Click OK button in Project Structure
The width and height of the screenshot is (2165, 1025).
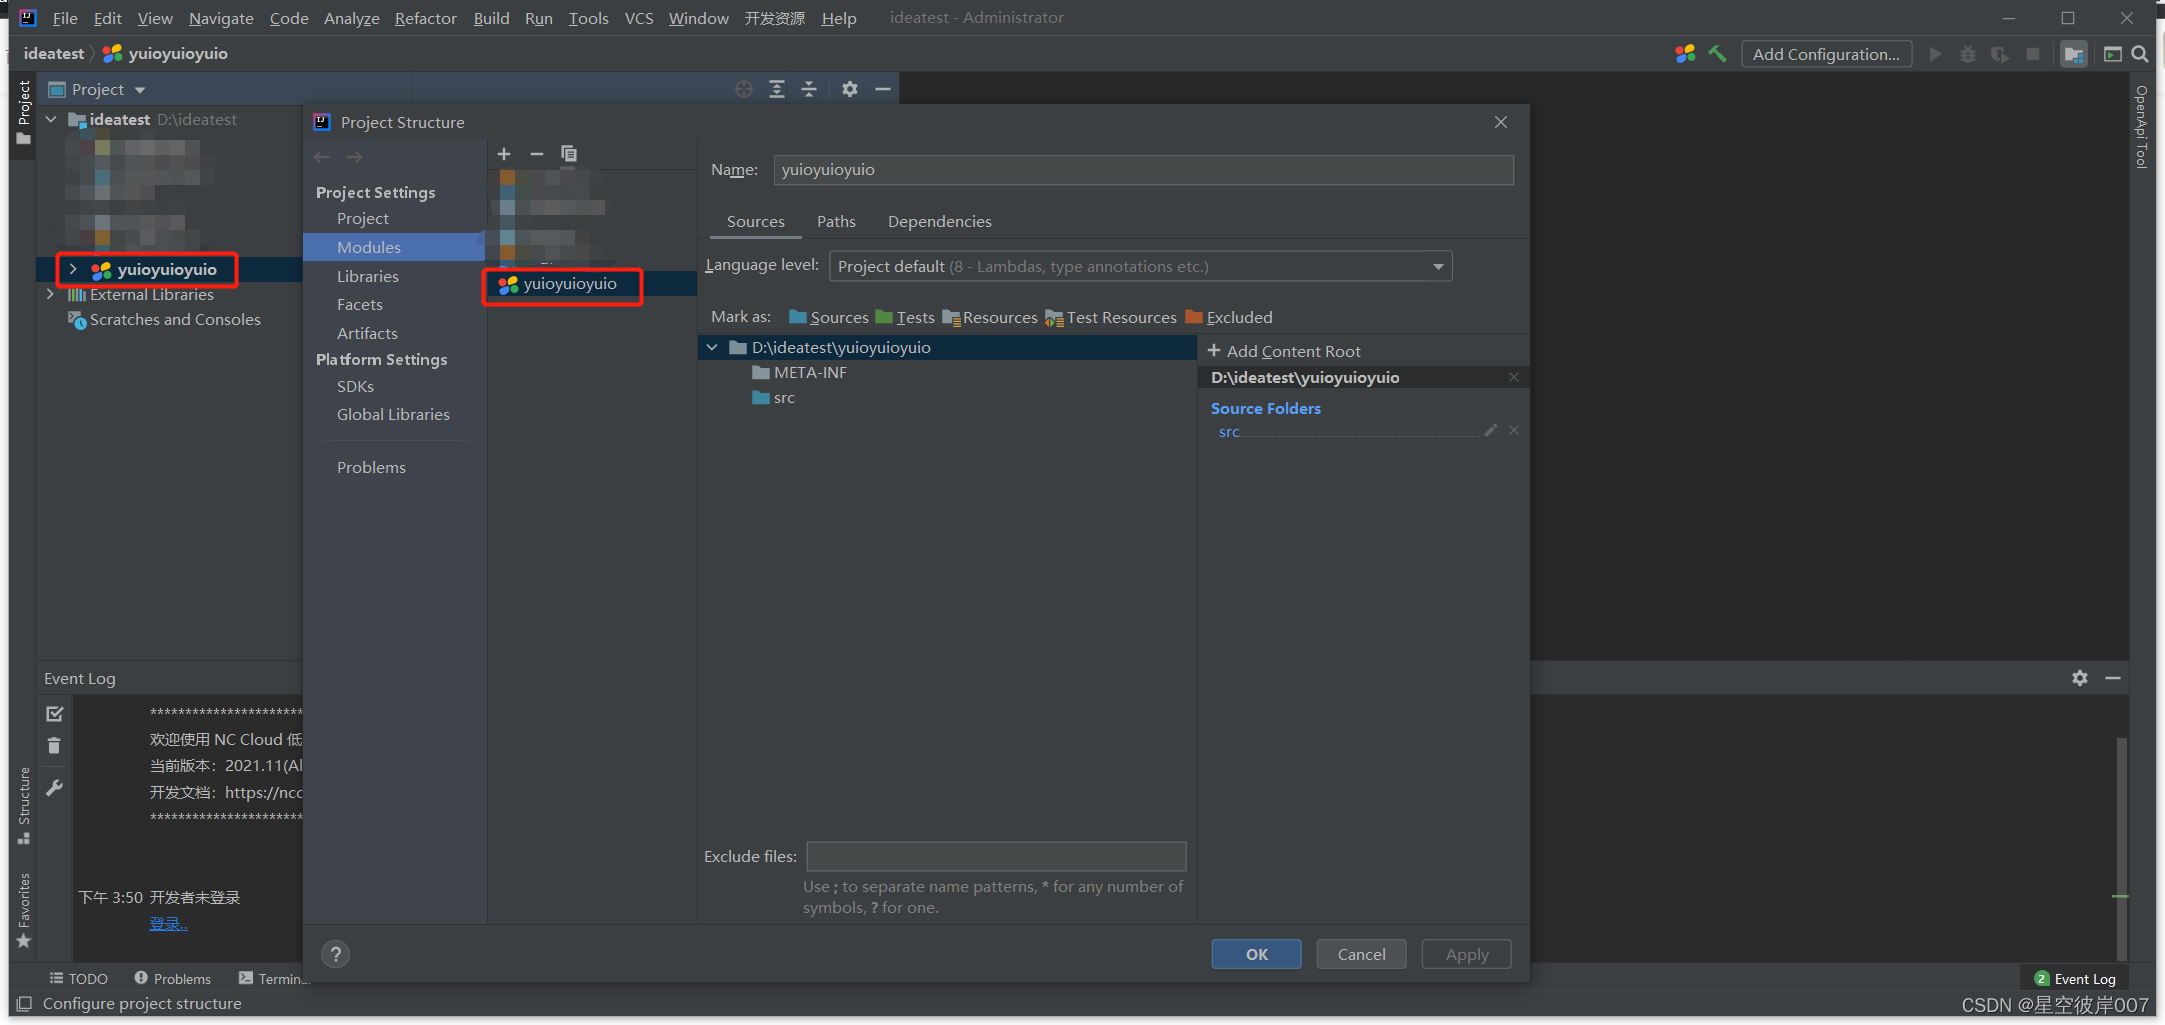click(x=1257, y=954)
